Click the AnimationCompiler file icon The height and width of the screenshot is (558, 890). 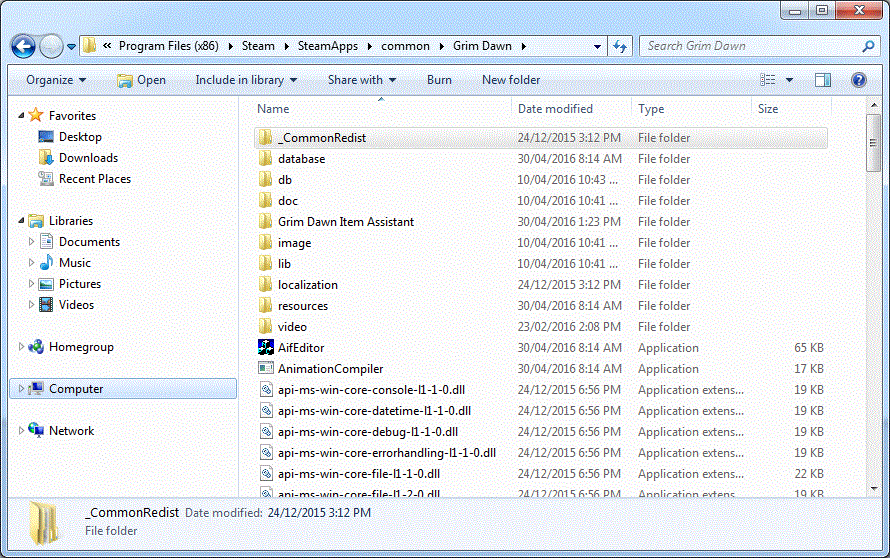(266, 369)
